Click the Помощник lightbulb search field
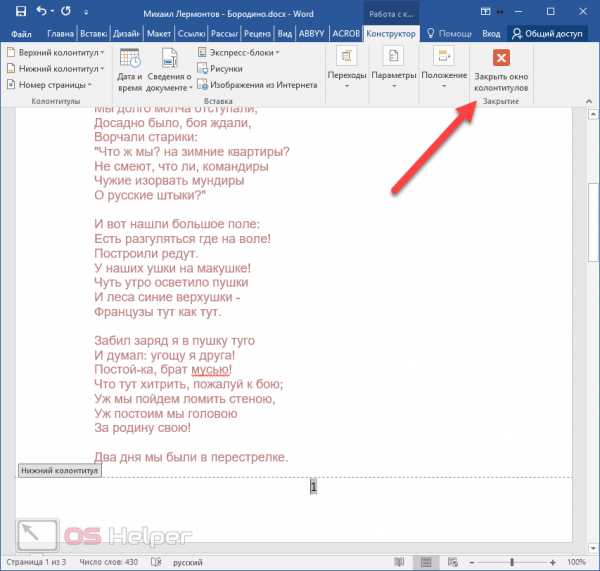 tap(449, 34)
